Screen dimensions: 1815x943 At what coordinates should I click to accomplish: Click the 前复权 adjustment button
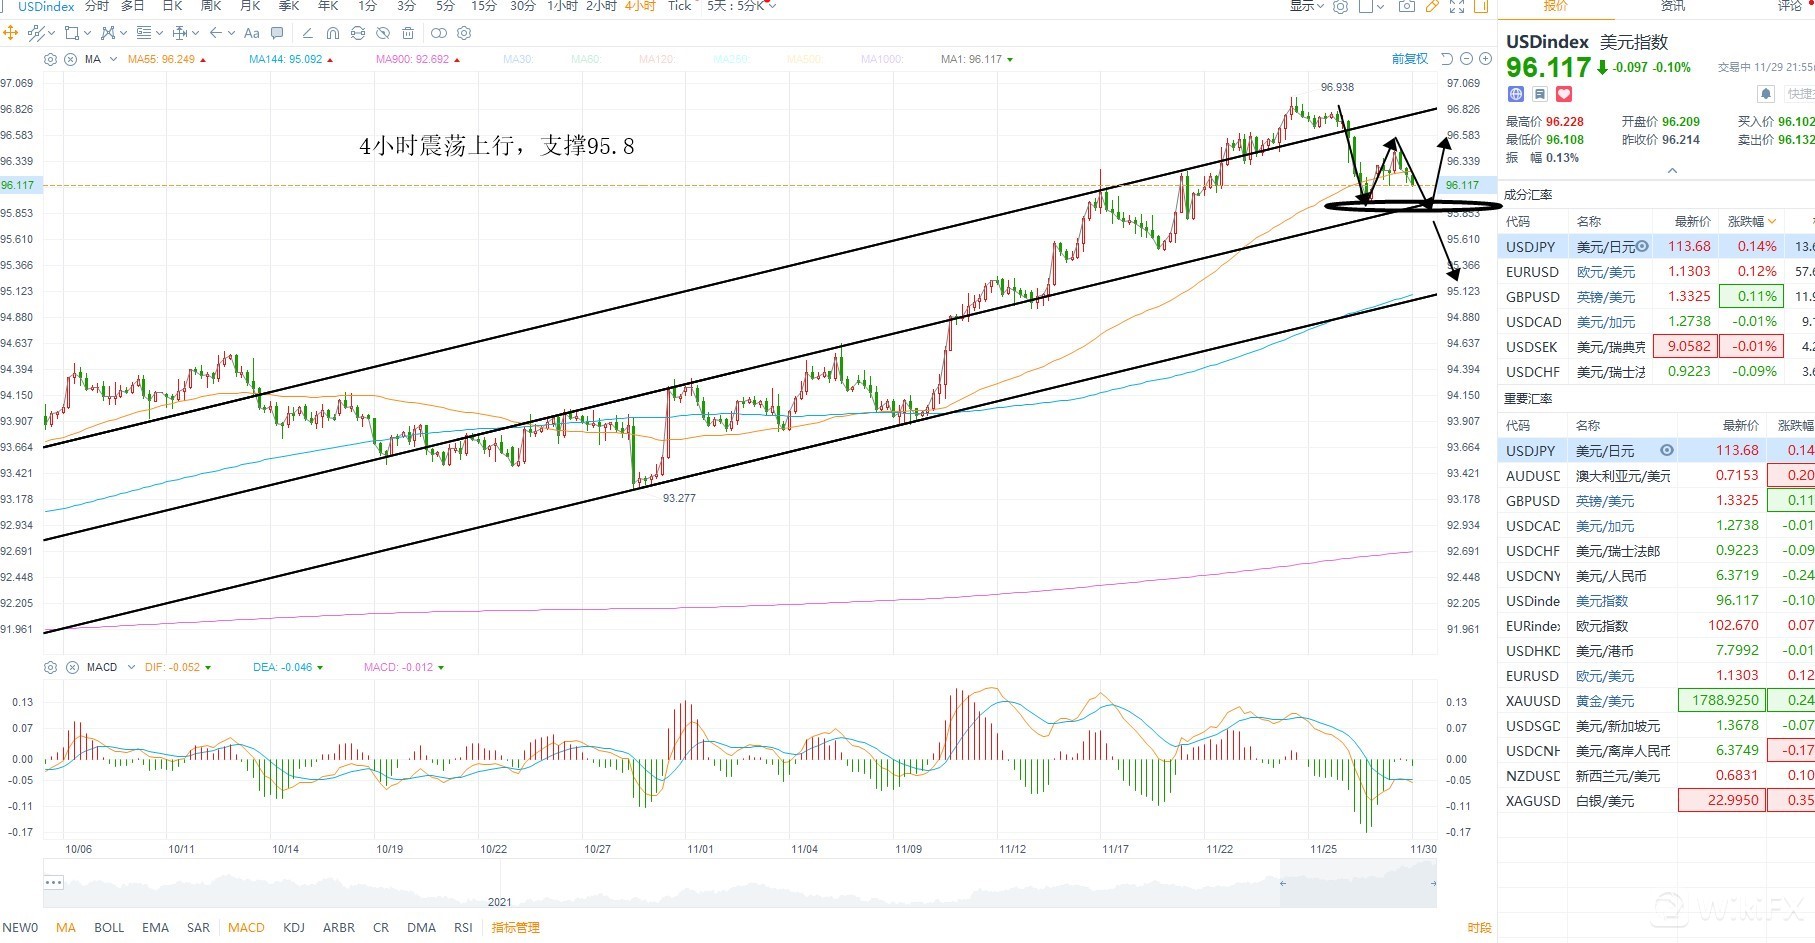click(1410, 59)
